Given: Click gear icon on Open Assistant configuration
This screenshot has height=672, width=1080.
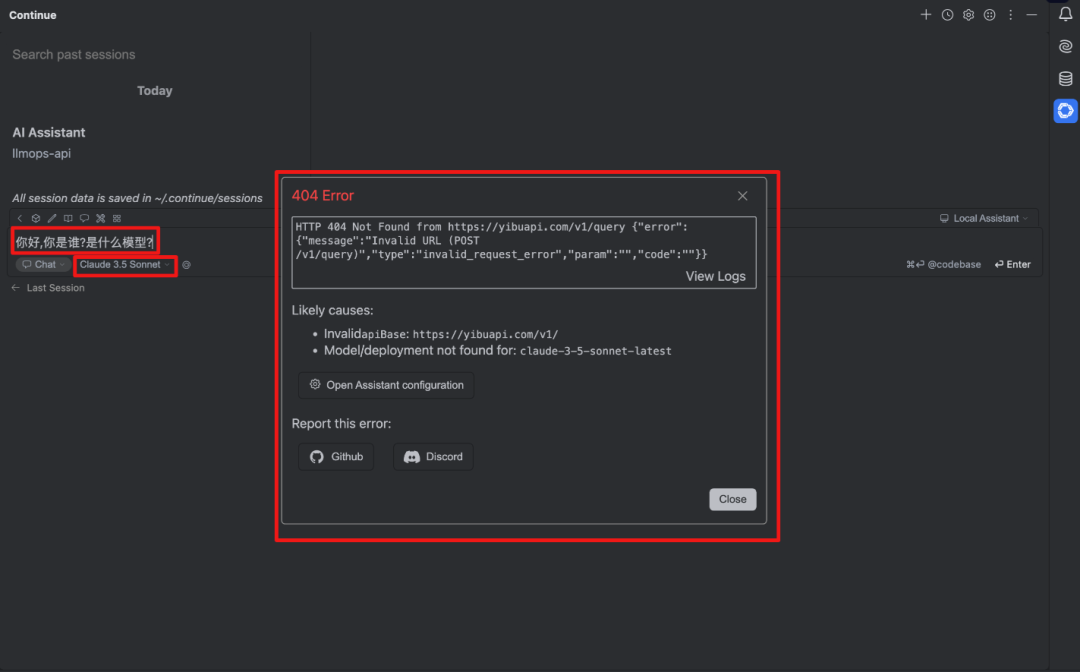Looking at the screenshot, I should [315, 384].
